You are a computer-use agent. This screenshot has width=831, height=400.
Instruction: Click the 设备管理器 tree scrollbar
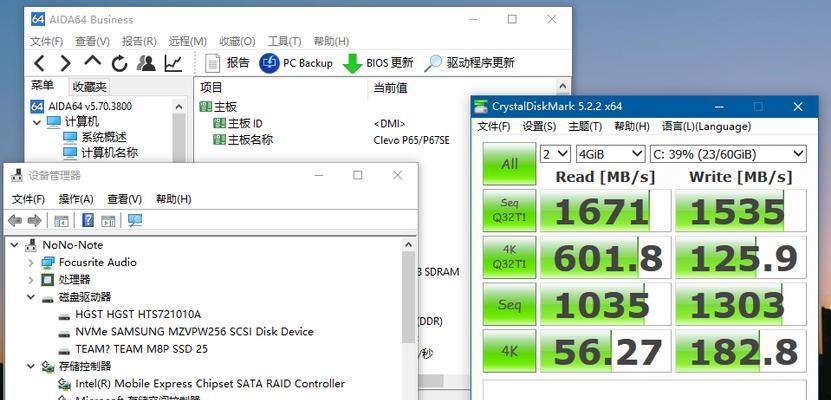[408, 297]
